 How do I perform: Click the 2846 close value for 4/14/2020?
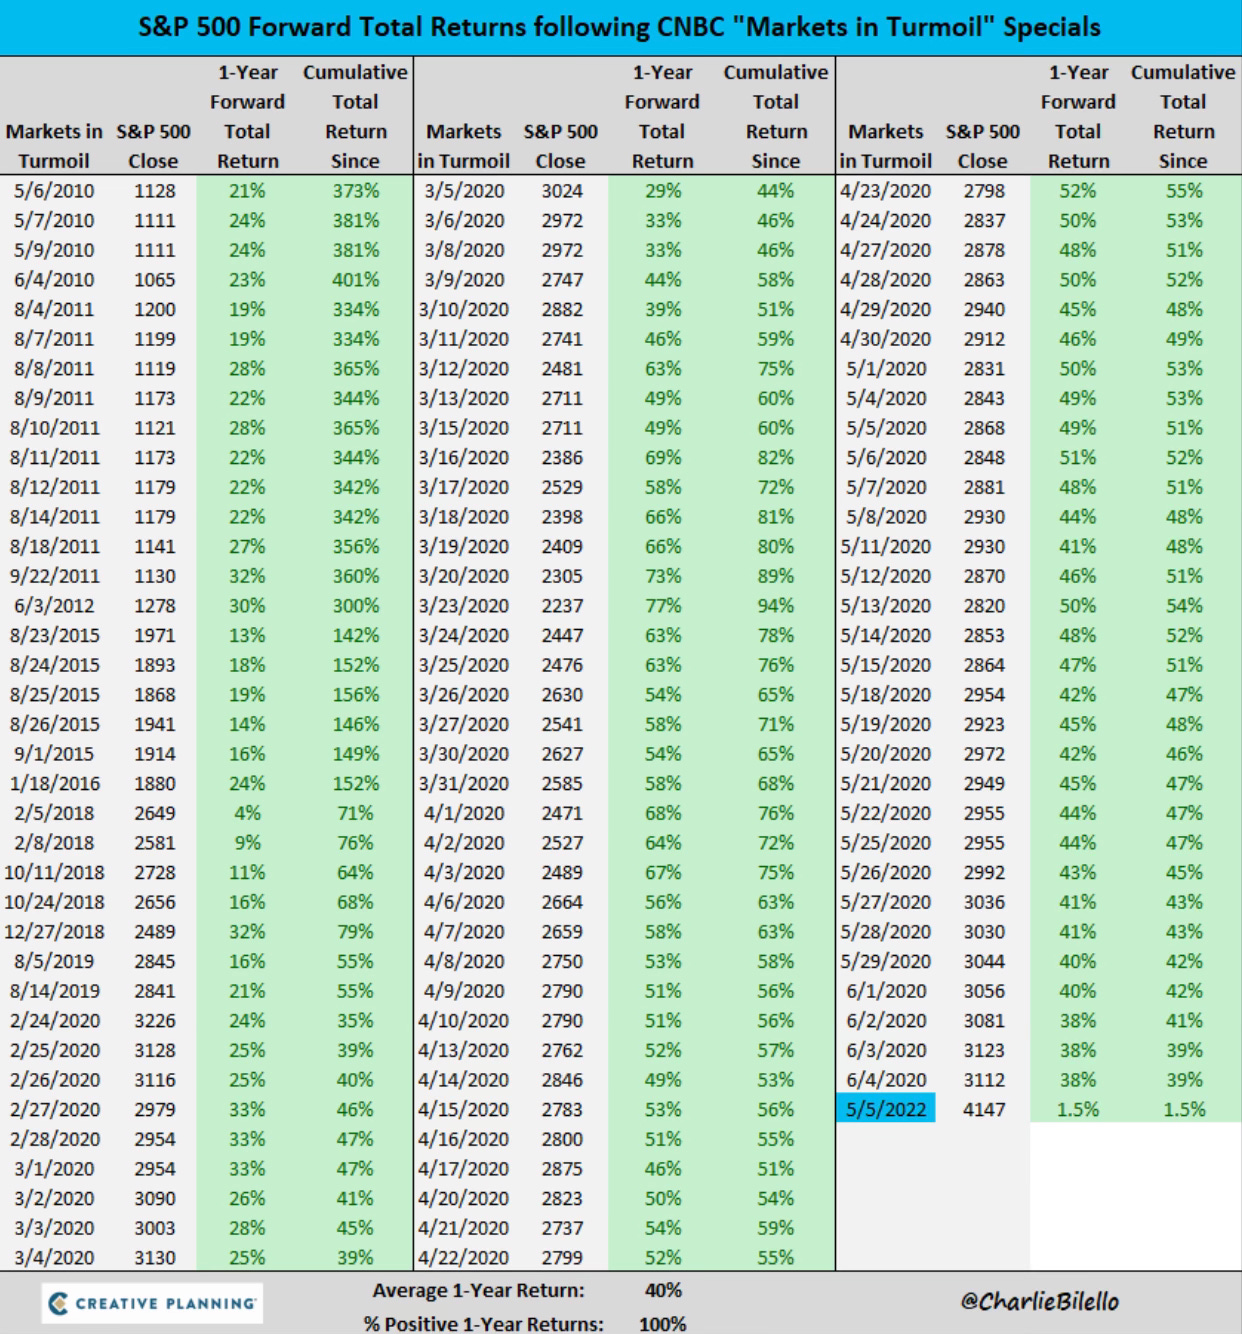(x=561, y=1080)
